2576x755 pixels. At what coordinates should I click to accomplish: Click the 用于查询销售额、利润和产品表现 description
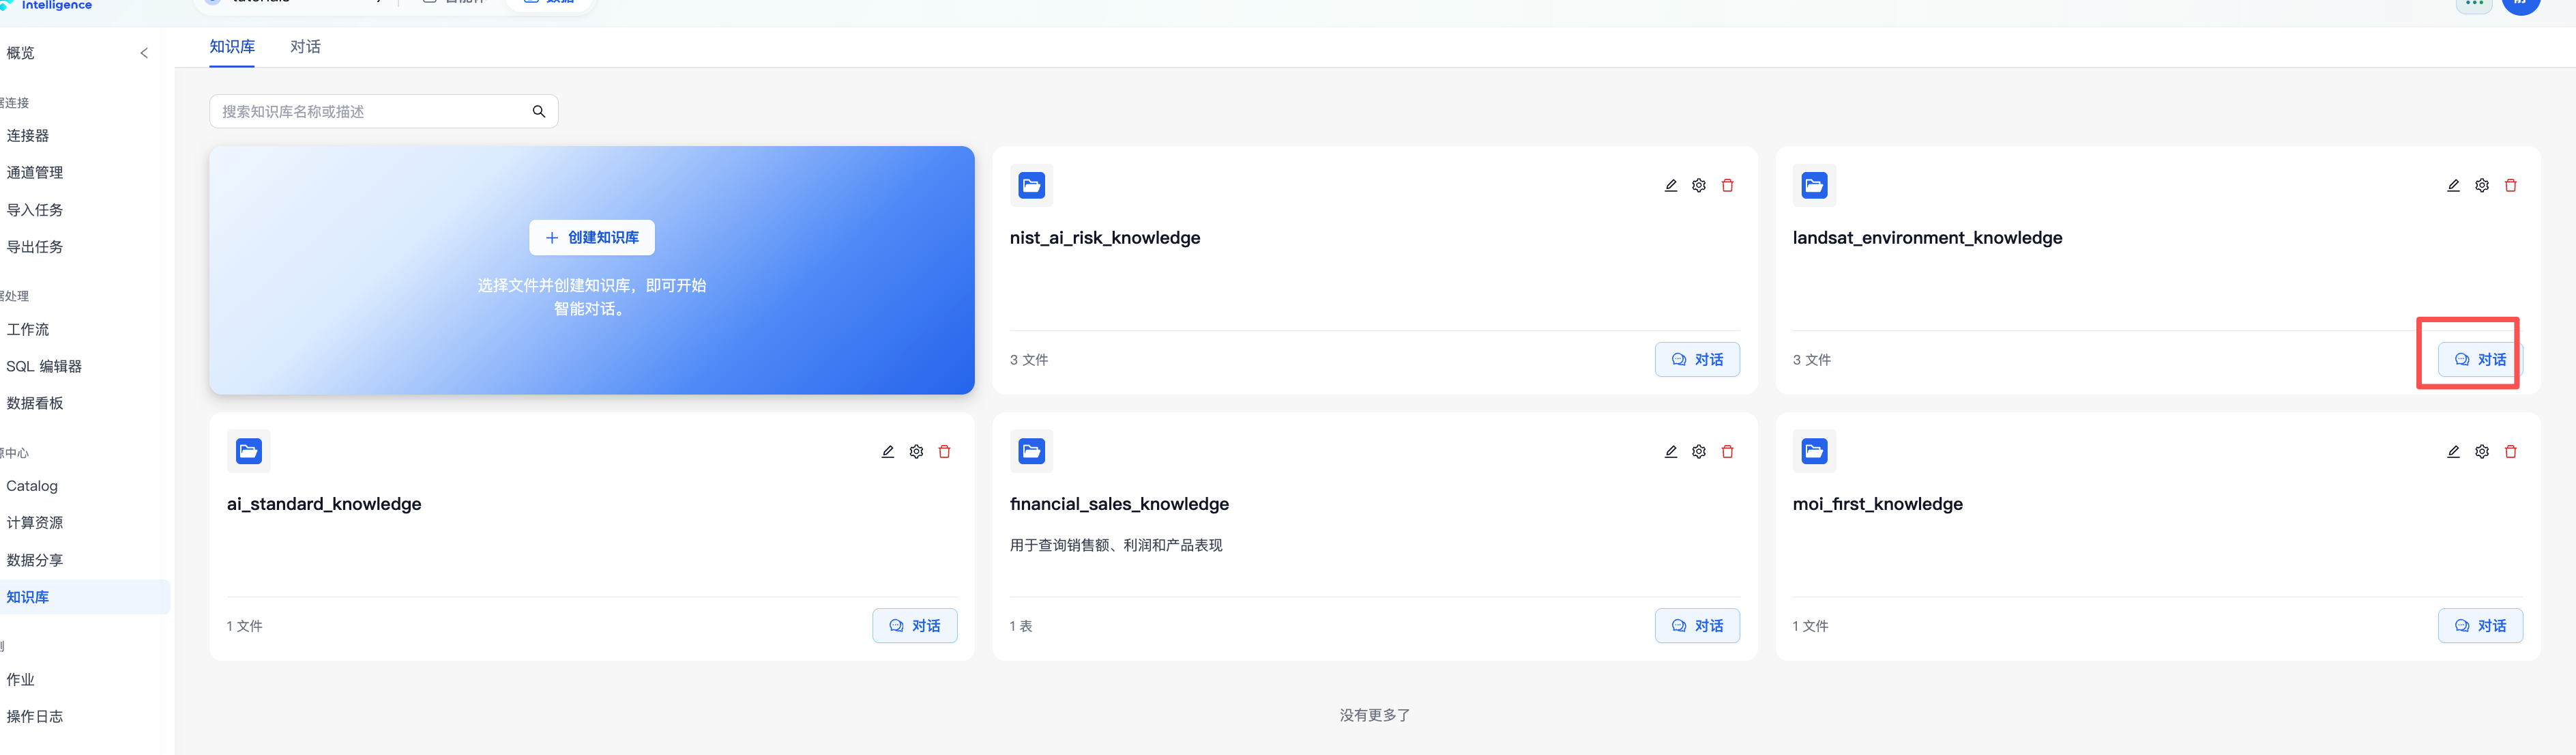click(1116, 546)
